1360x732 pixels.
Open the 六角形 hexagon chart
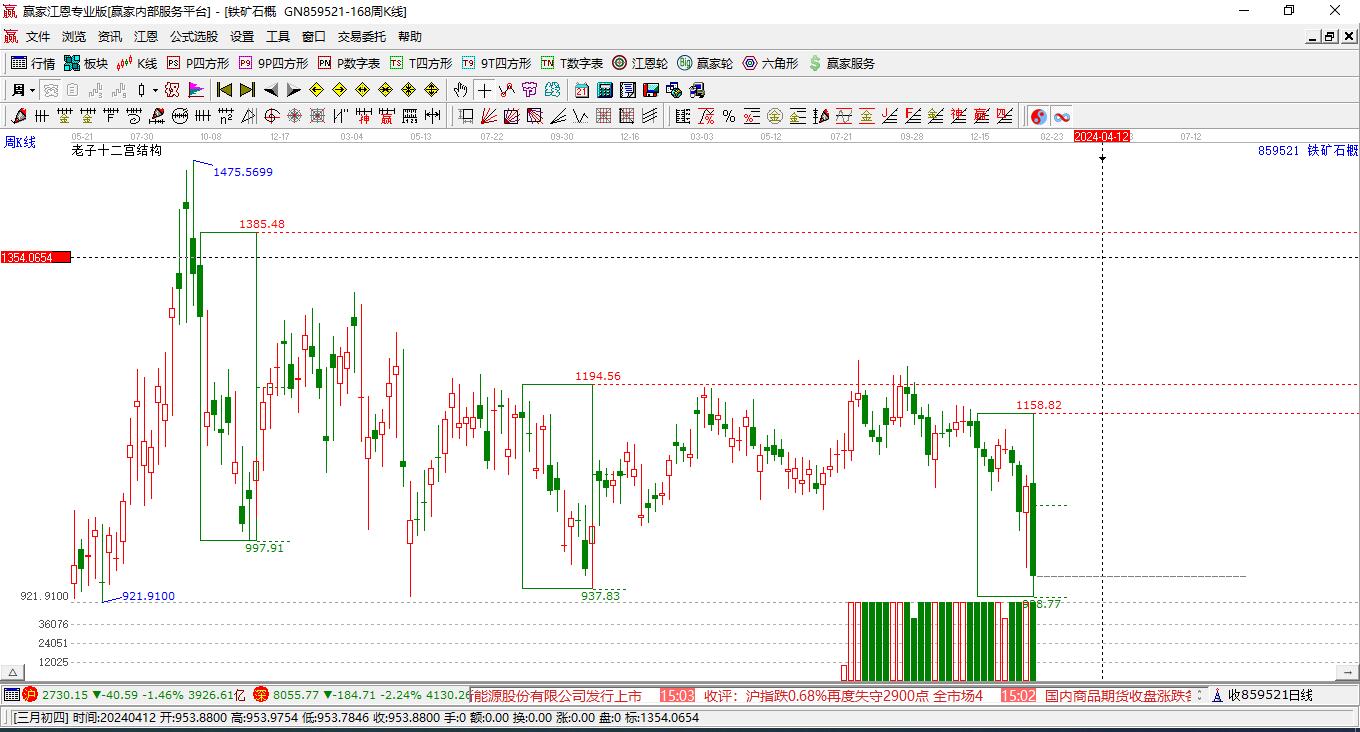click(x=770, y=63)
